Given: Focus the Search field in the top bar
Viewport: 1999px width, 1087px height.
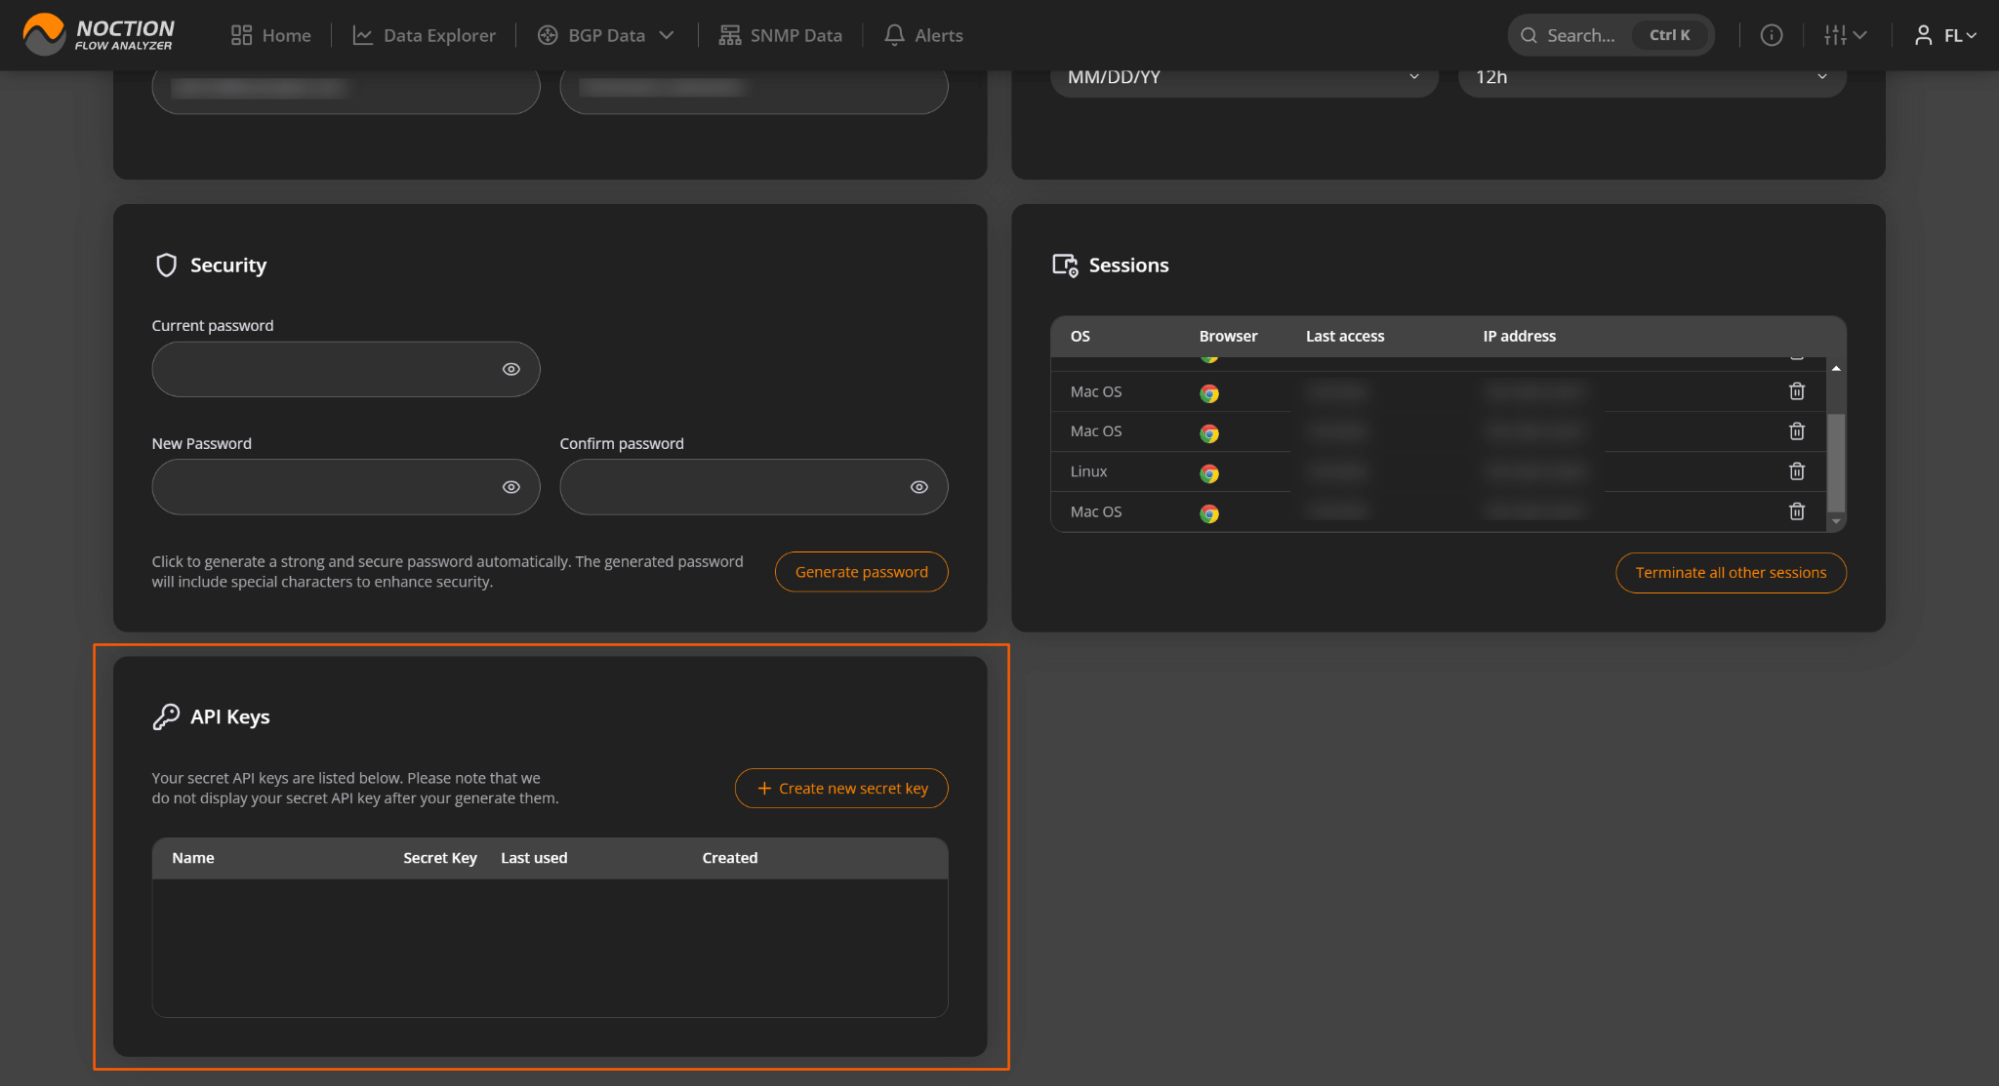Looking at the screenshot, I should click(1610, 35).
